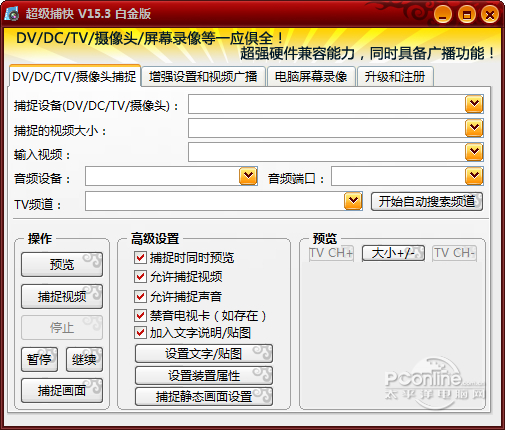Go to the 升级和注册 tab
505x430 pixels.
(395, 76)
